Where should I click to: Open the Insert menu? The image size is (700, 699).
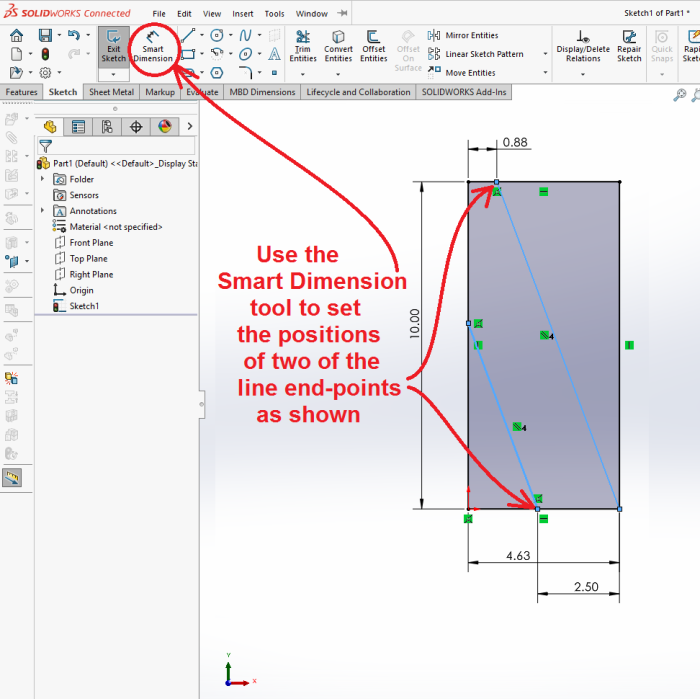click(x=242, y=14)
